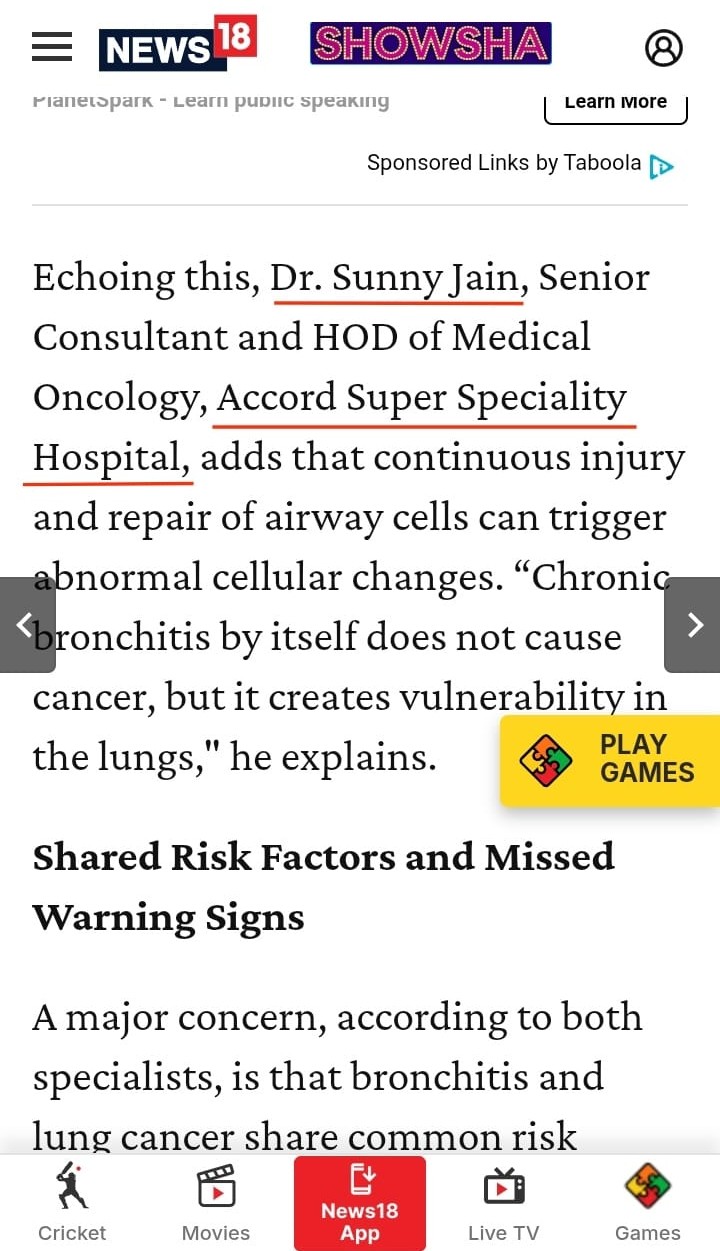720x1251 pixels.
Task: Open the Dr. Sunny Jain link
Action: [x=396, y=277]
